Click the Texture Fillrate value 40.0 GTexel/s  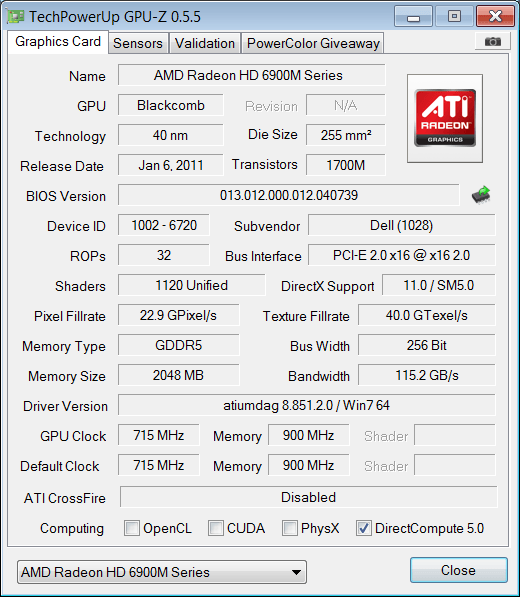pyautogui.click(x=427, y=315)
